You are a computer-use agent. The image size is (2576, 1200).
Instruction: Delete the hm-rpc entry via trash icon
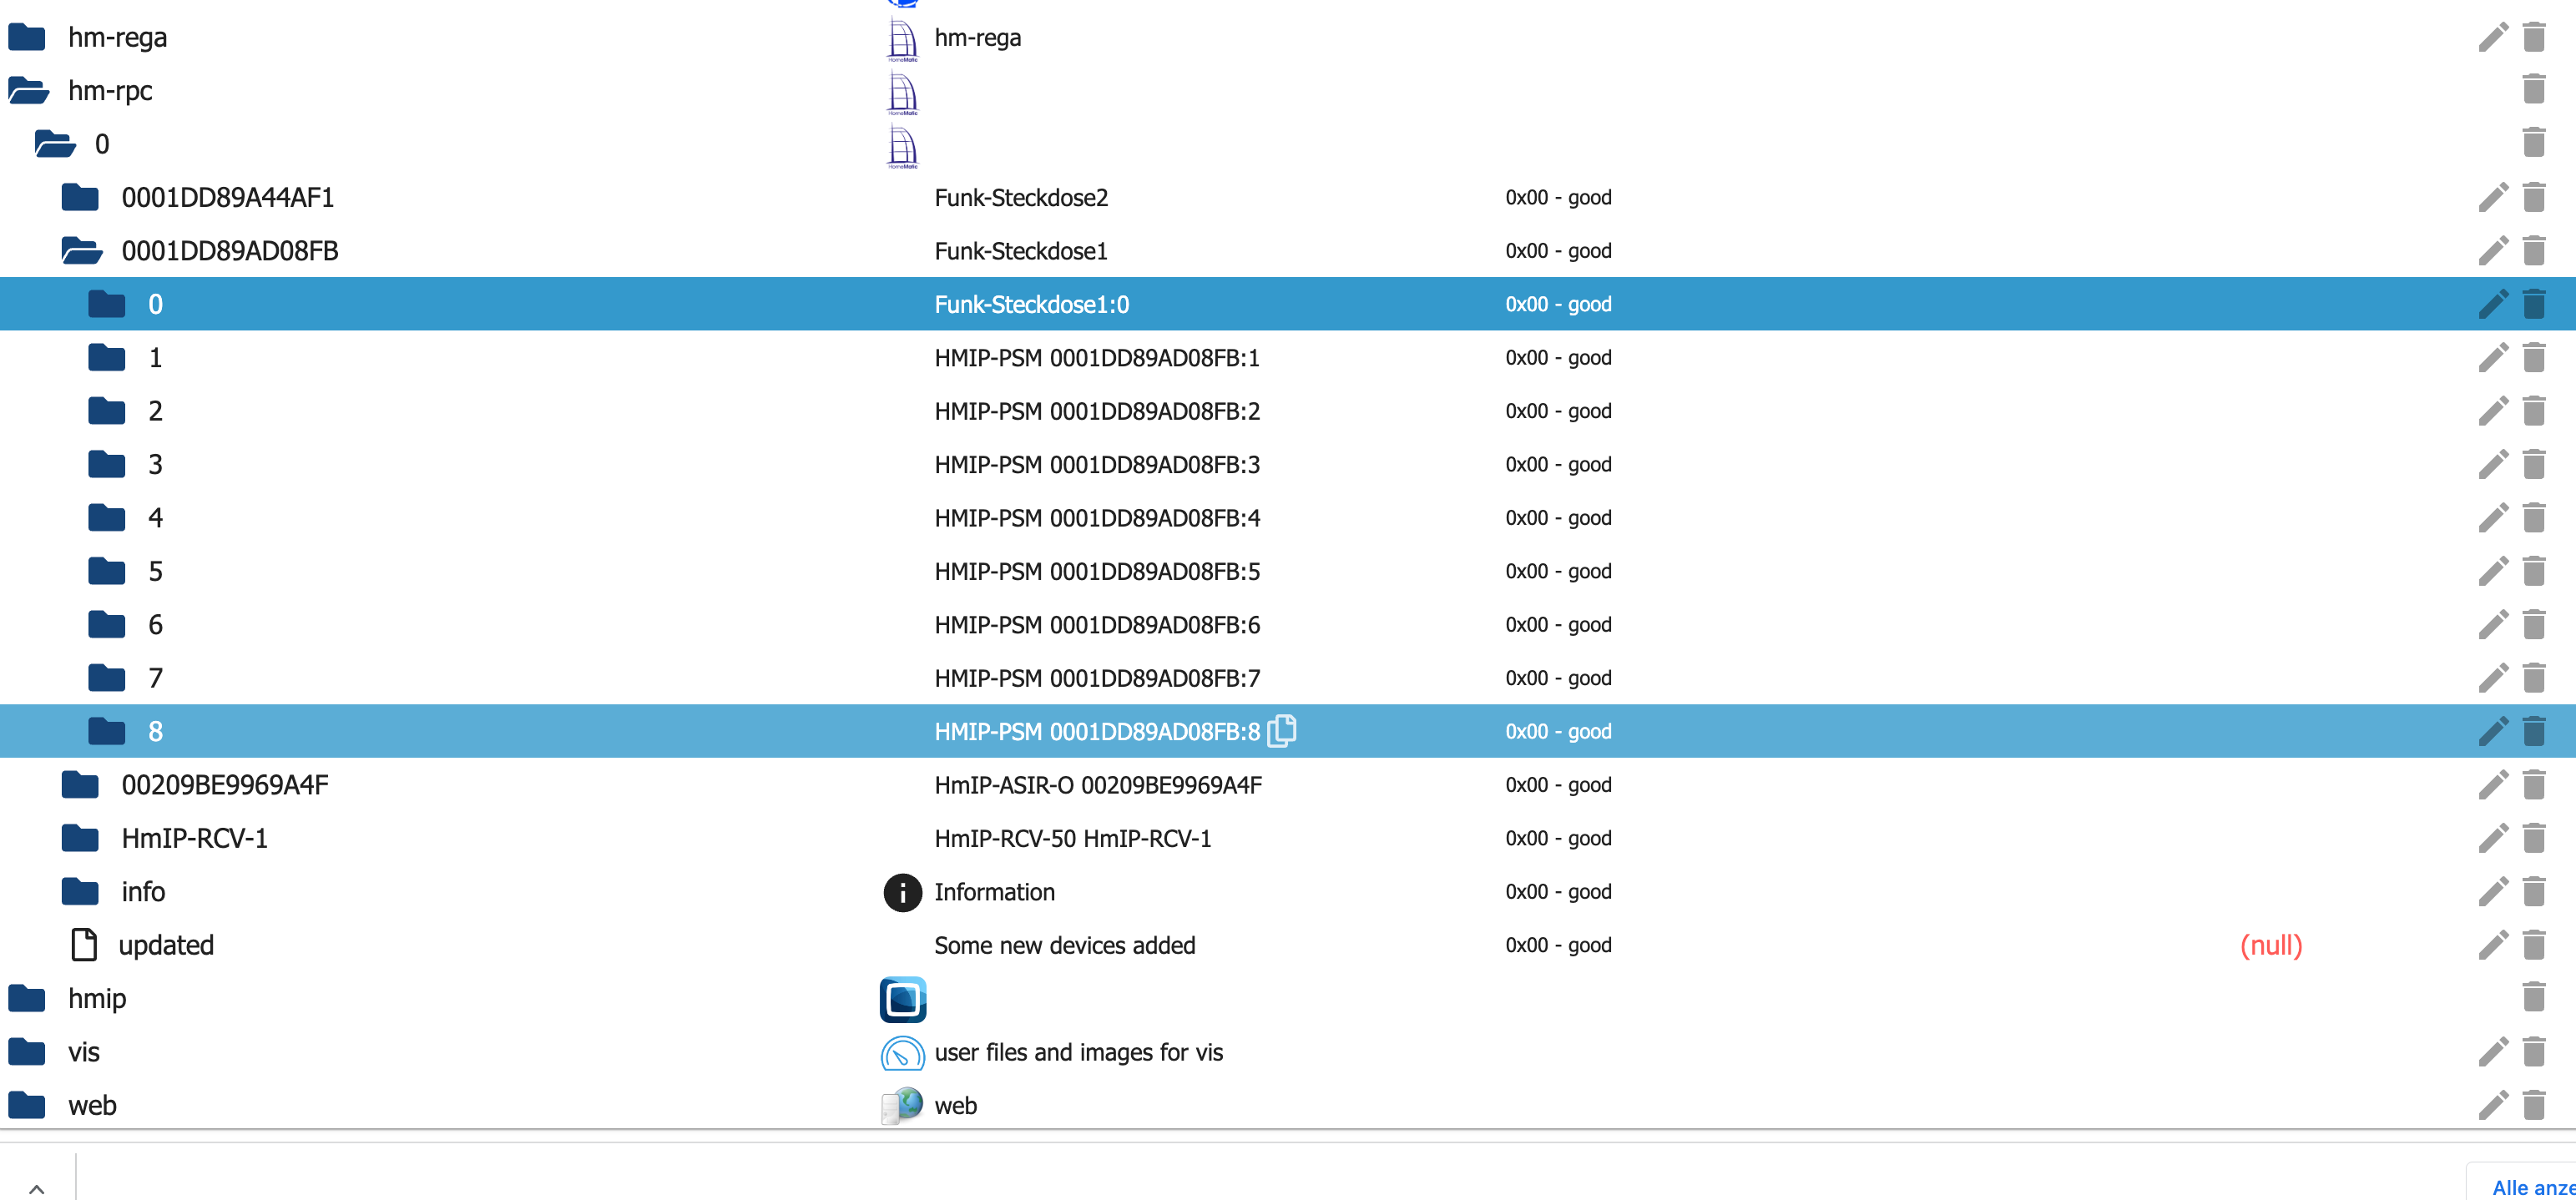click(2533, 90)
